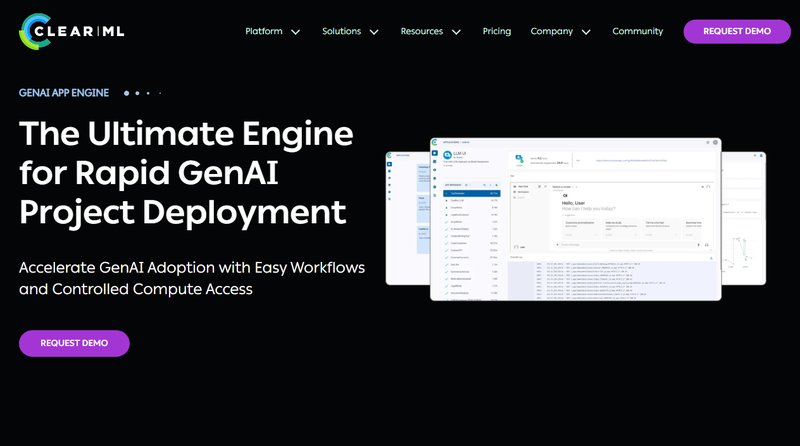Click the green status icon in the preview
This screenshot has width=800, height=446.
pyautogui.click(x=519, y=158)
